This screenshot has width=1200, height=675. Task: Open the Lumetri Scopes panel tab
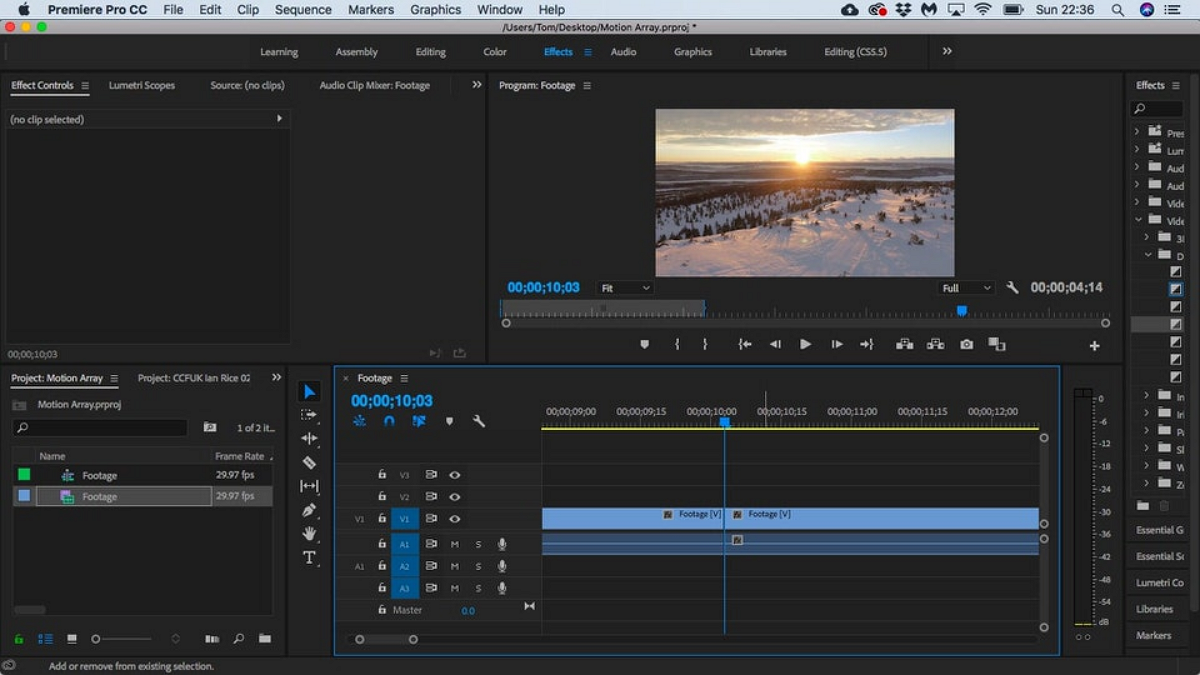141,86
